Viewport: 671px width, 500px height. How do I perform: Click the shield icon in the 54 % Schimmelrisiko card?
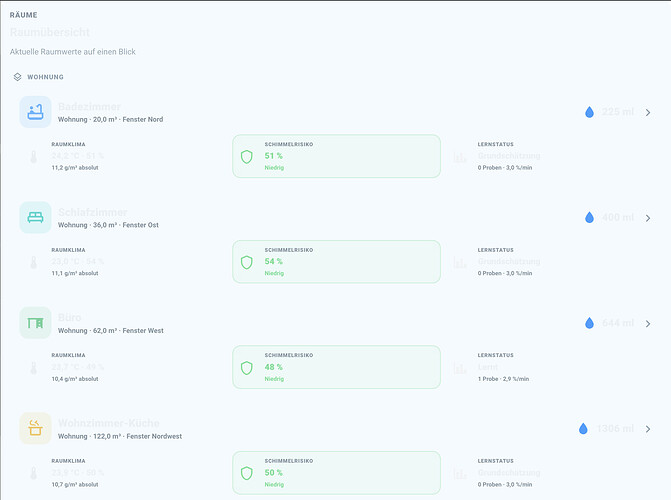246,262
